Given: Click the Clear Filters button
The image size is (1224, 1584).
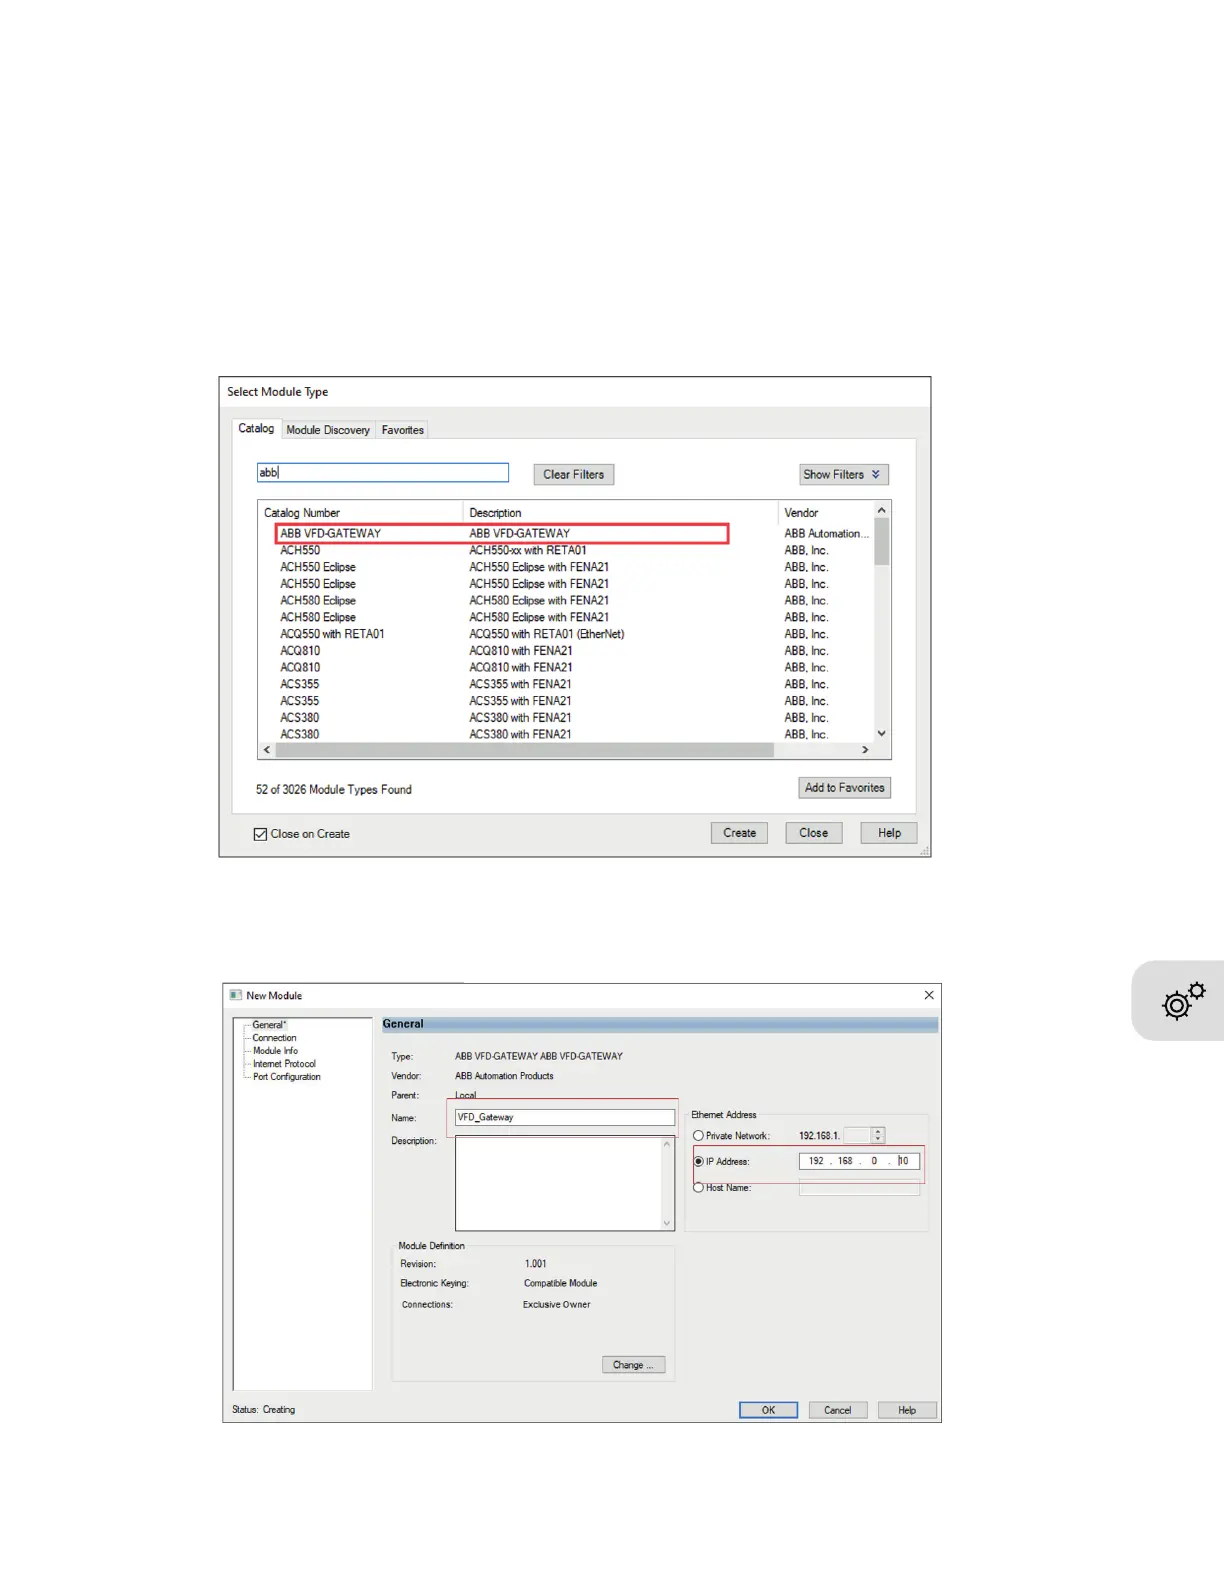Looking at the screenshot, I should [x=574, y=475].
